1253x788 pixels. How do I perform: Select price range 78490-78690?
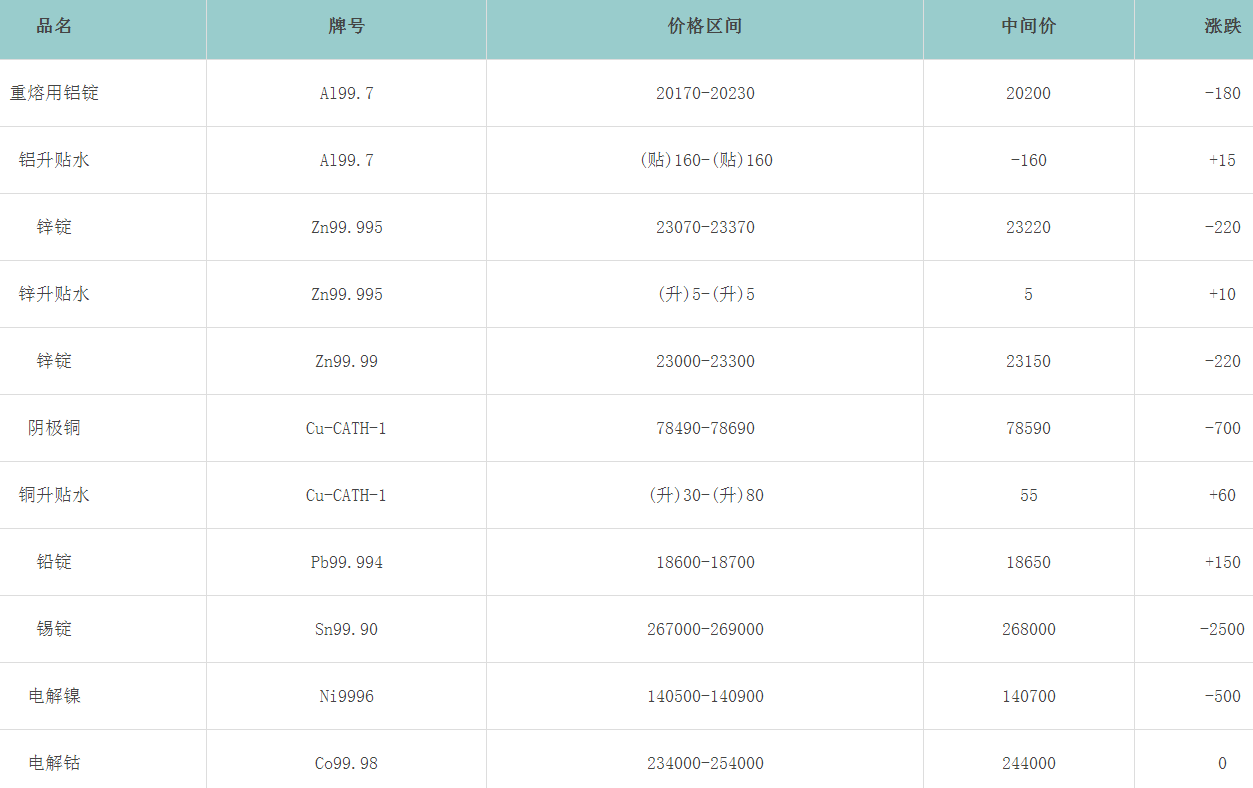pos(705,428)
